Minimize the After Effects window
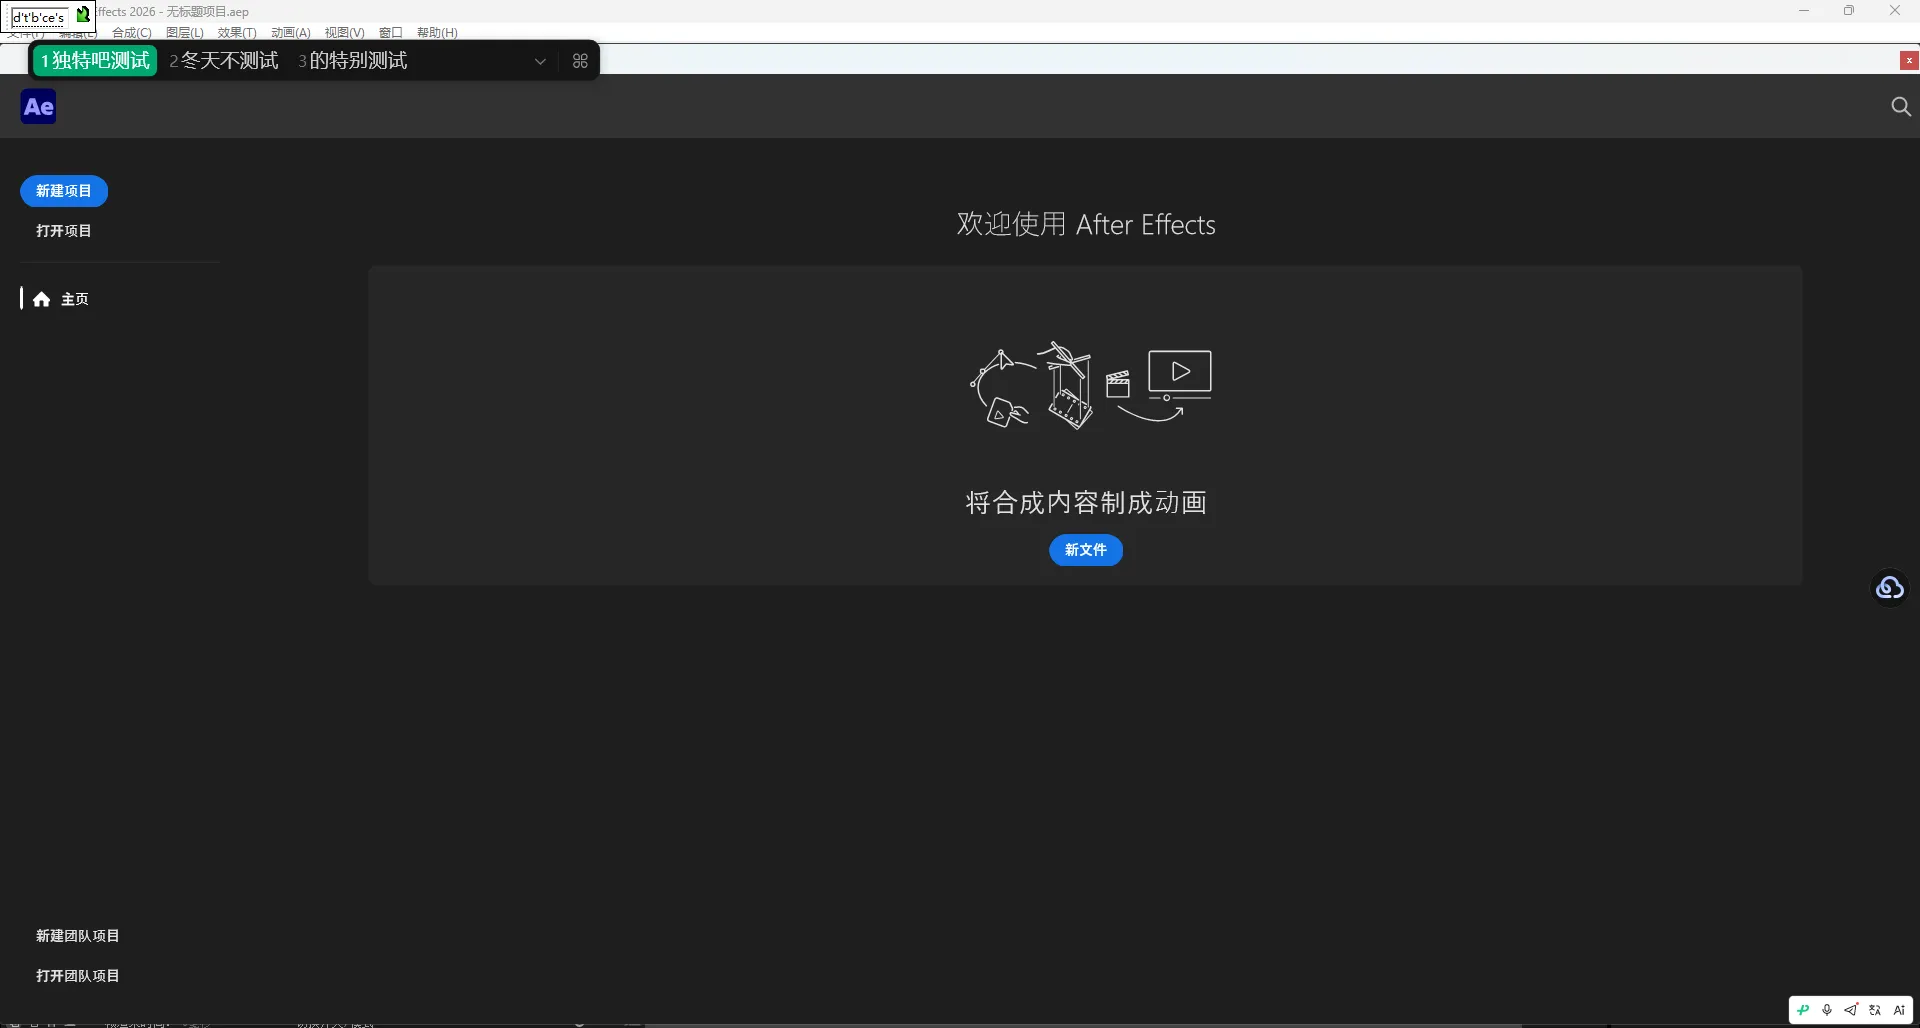The width and height of the screenshot is (1920, 1028). (1804, 11)
